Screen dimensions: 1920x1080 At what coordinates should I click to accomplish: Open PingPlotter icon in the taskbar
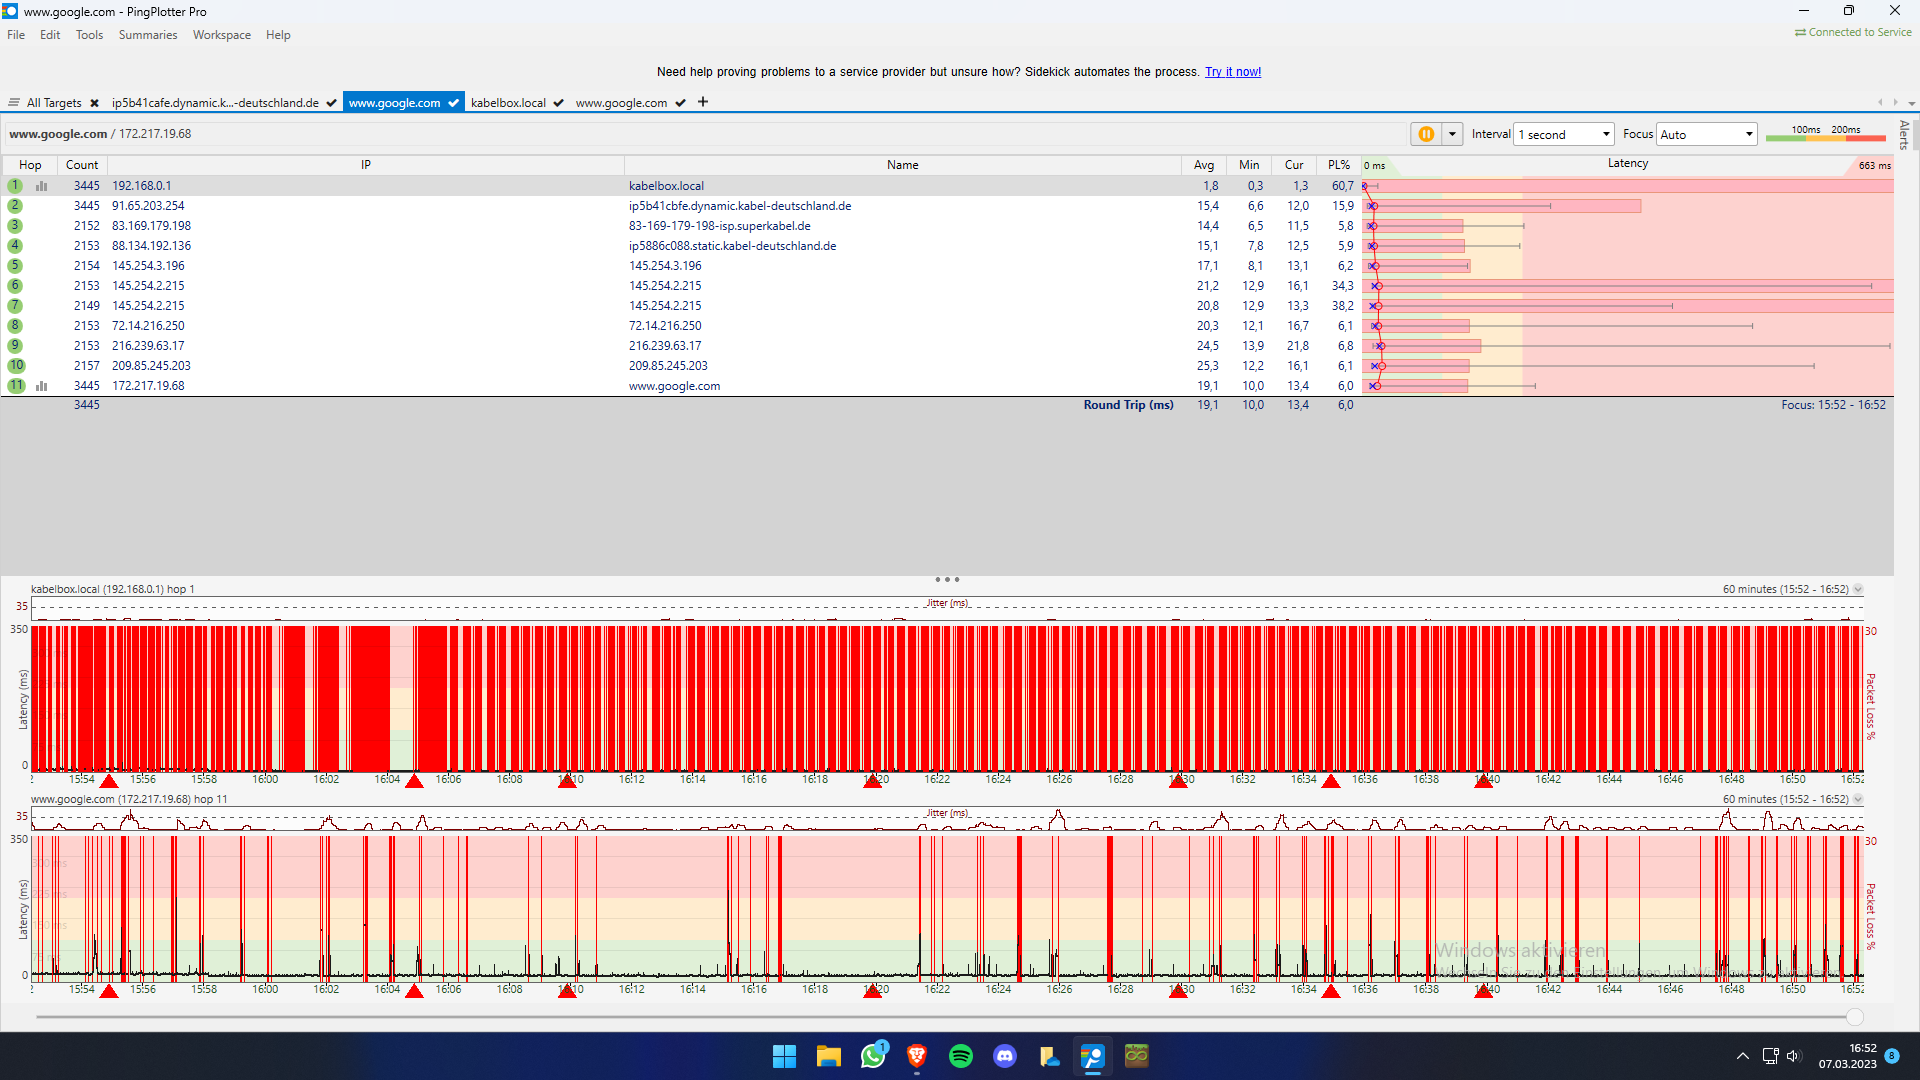(1092, 1056)
